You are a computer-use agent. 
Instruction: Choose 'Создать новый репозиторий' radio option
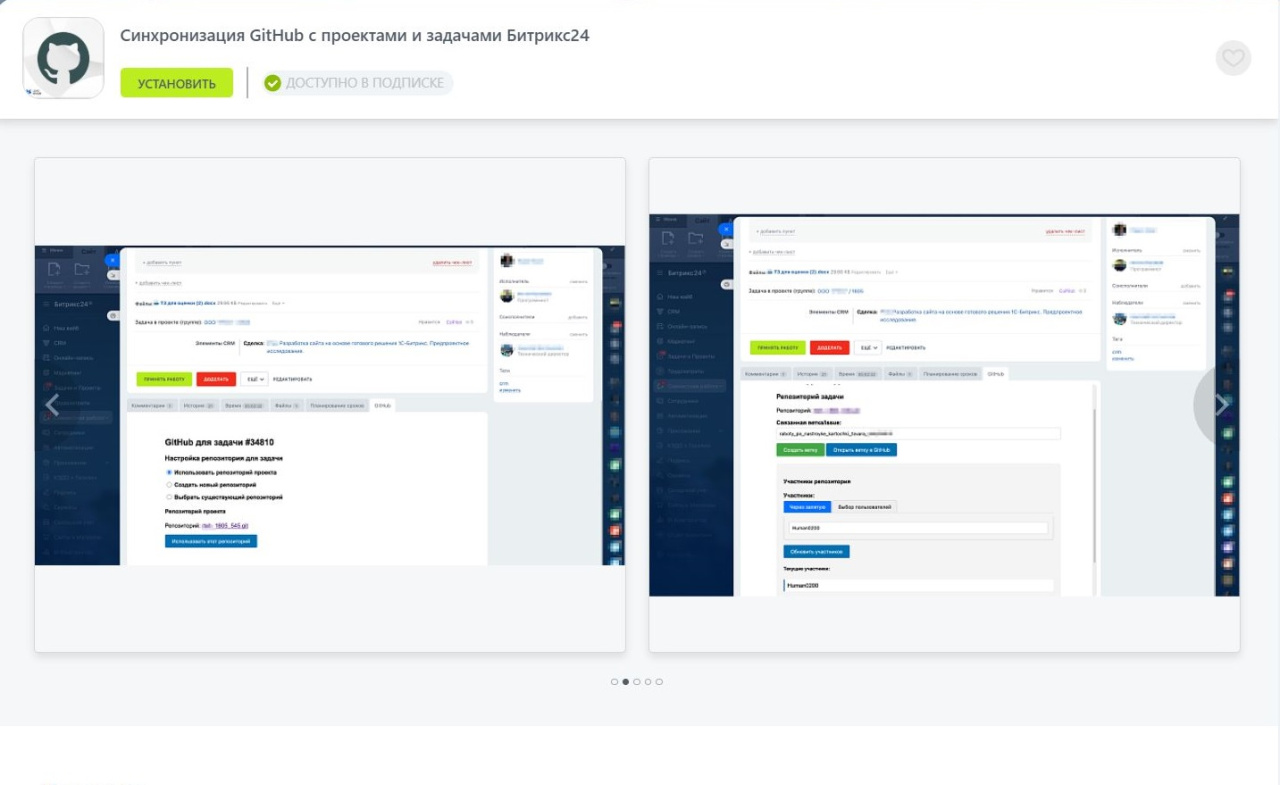pyautogui.click(x=169, y=484)
